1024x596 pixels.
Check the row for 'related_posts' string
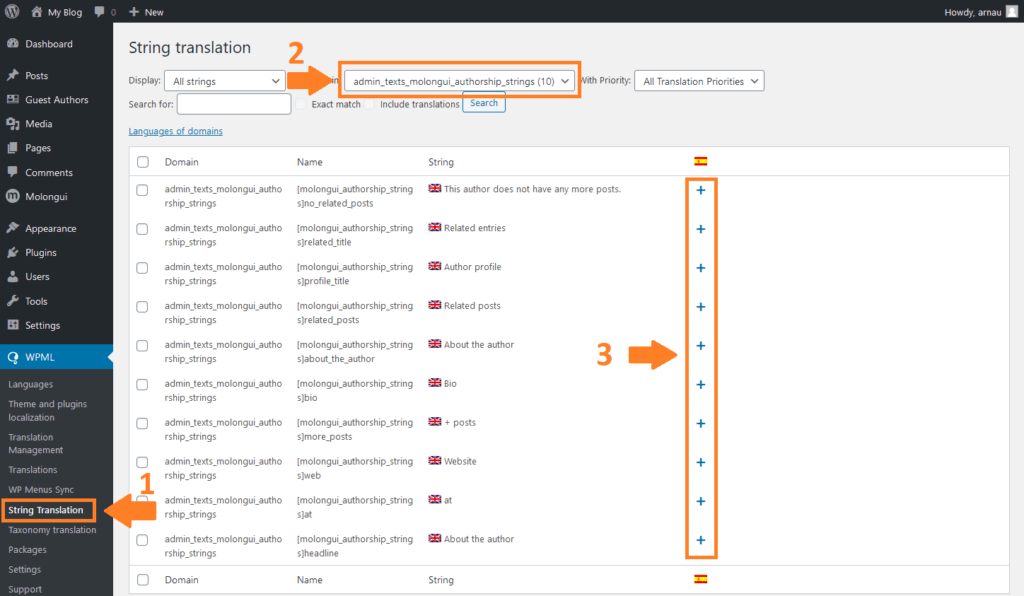142,307
